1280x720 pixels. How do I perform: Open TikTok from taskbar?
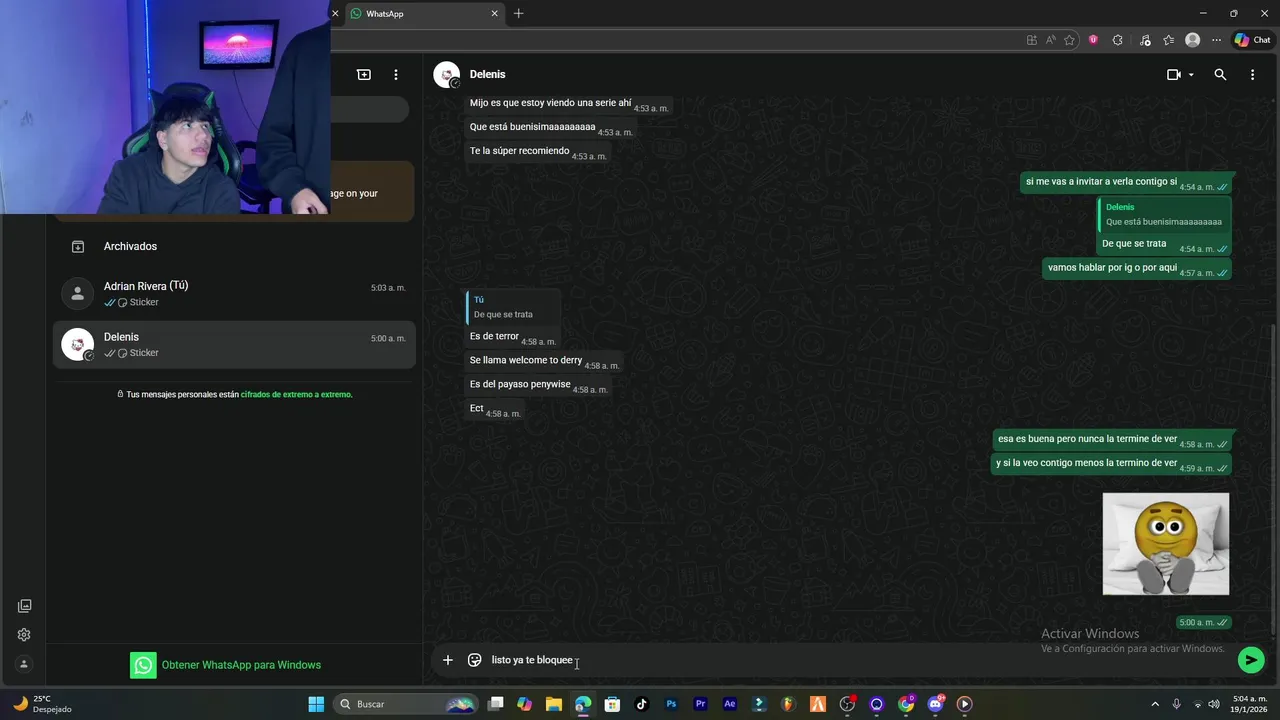point(642,704)
